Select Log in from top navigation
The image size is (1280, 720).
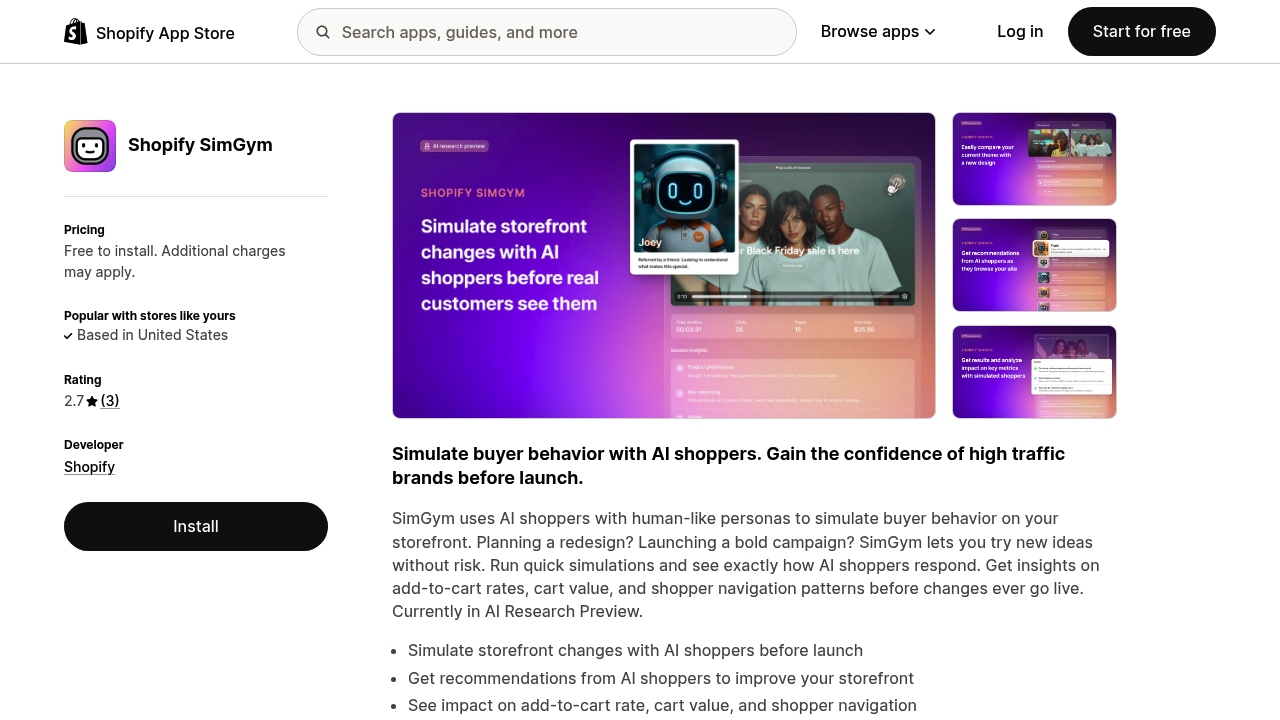(1020, 31)
